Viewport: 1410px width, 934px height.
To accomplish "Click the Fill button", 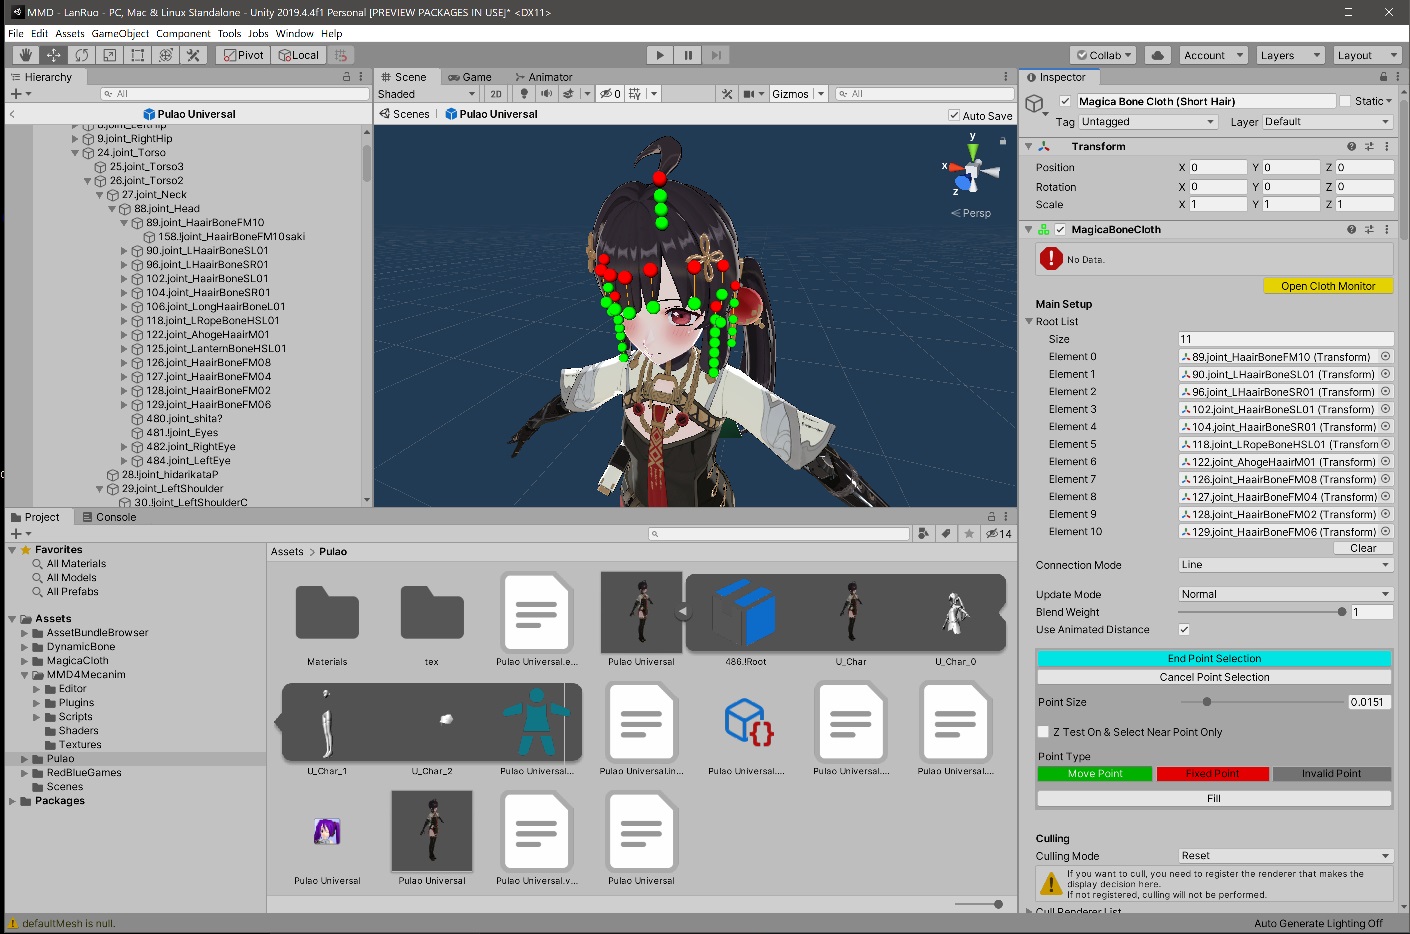I will pos(1214,798).
